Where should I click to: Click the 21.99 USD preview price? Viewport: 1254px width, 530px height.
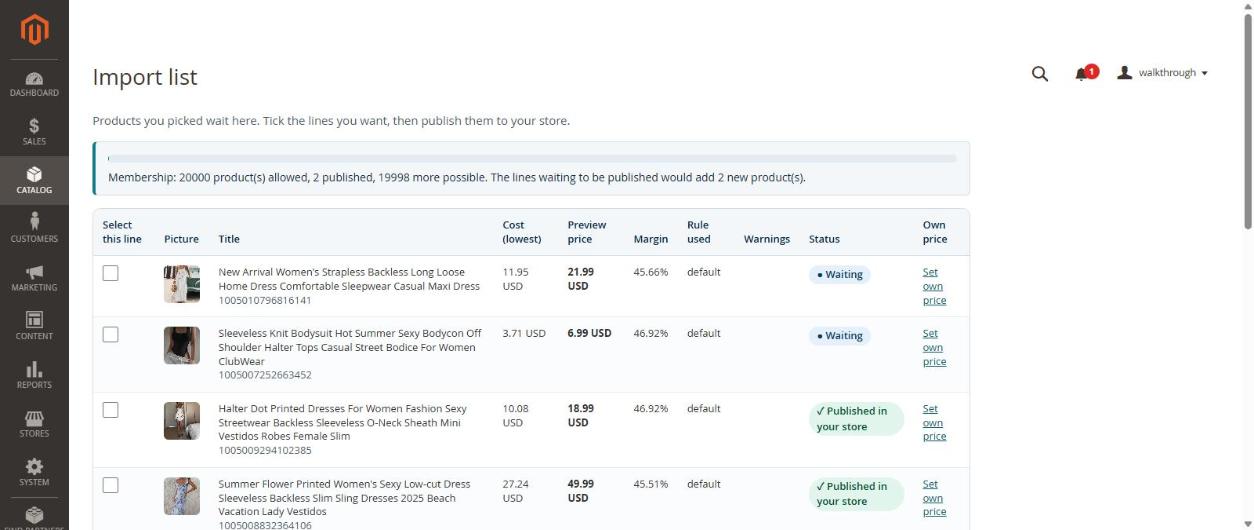coord(581,279)
